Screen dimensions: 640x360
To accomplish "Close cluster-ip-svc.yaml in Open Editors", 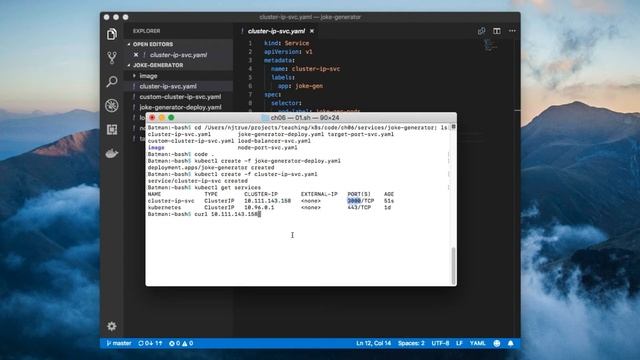I will tap(136, 55).
